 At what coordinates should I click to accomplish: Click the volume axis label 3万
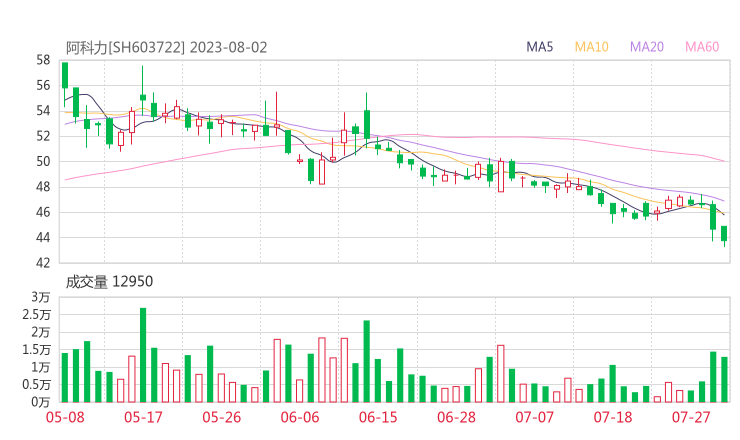pos(41,297)
